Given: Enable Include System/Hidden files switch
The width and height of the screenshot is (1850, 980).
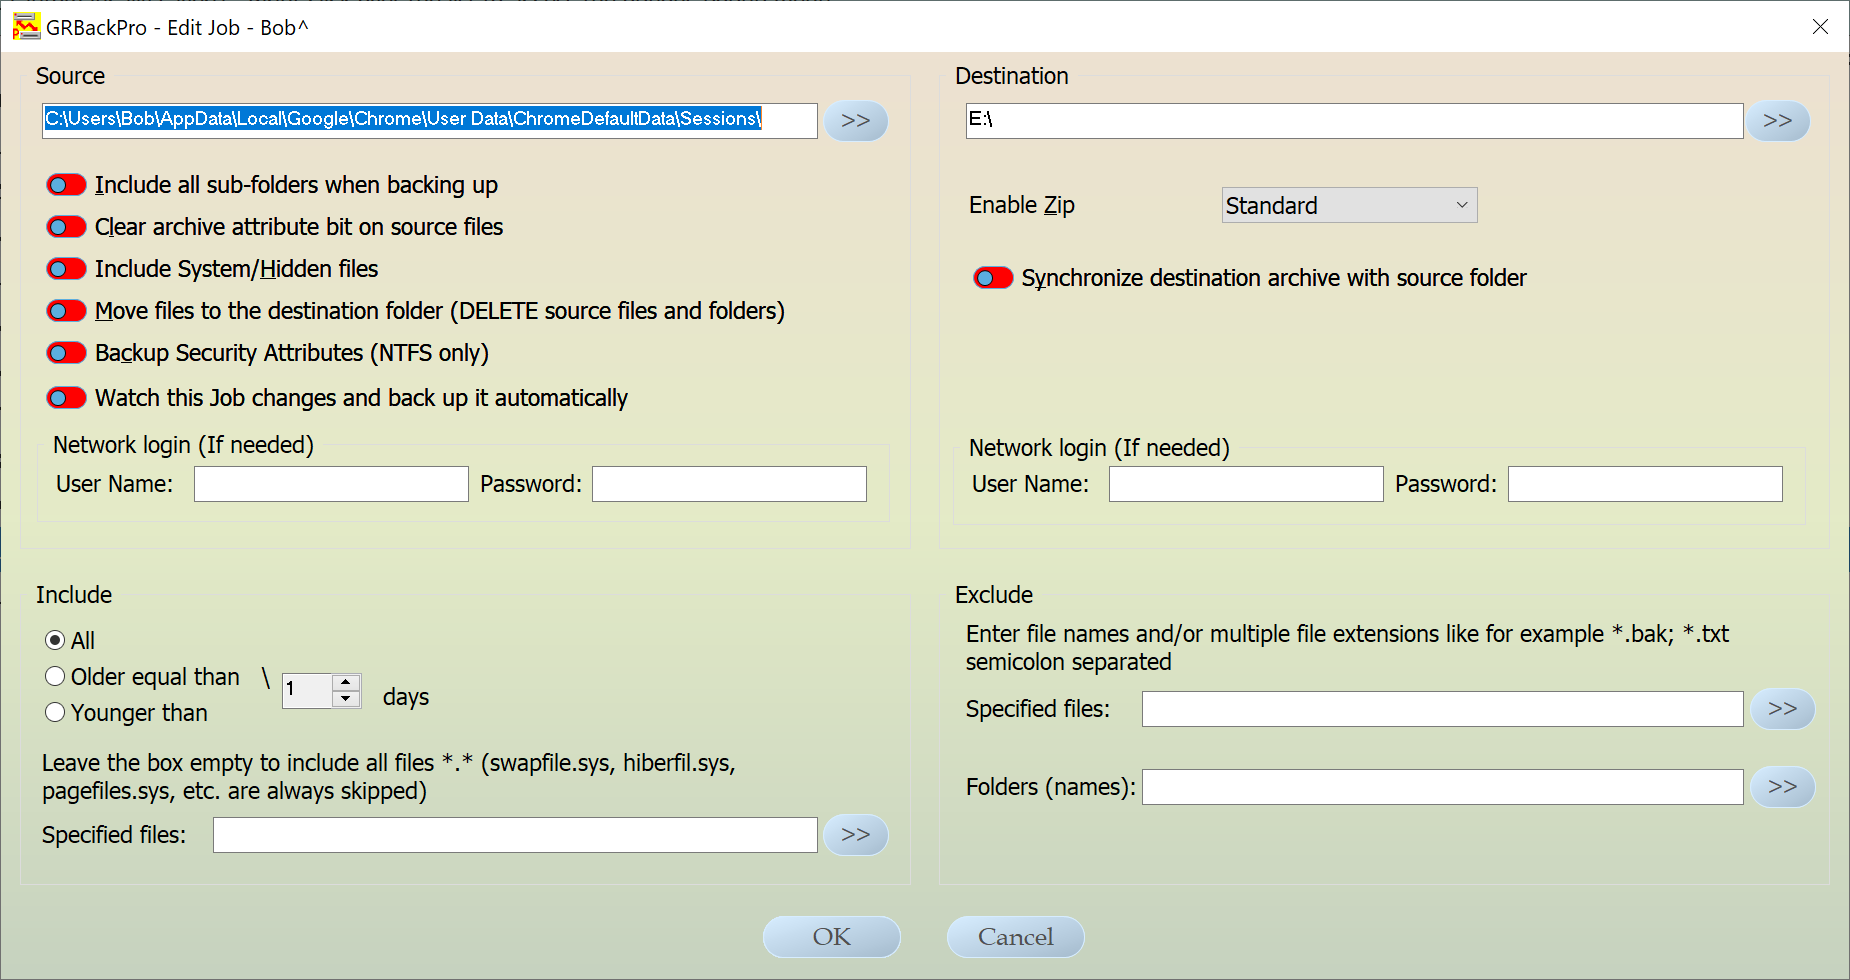Looking at the screenshot, I should tap(67, 269).
